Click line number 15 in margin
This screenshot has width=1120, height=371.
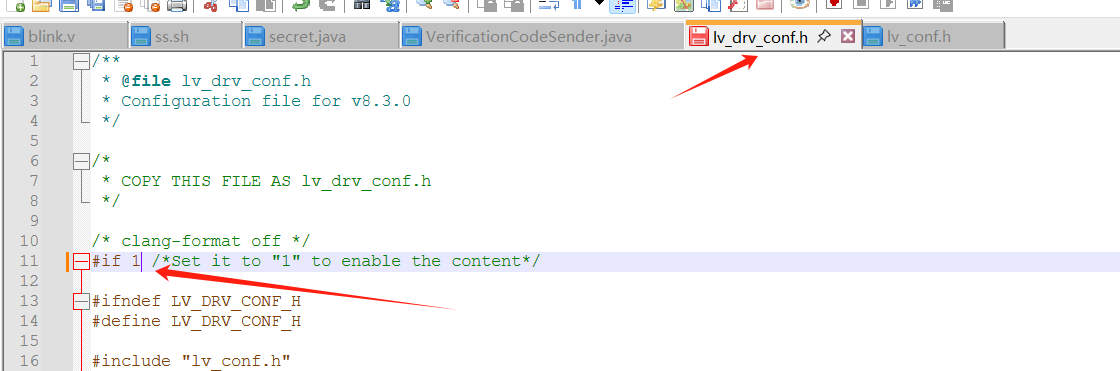(x=29, y=341)
